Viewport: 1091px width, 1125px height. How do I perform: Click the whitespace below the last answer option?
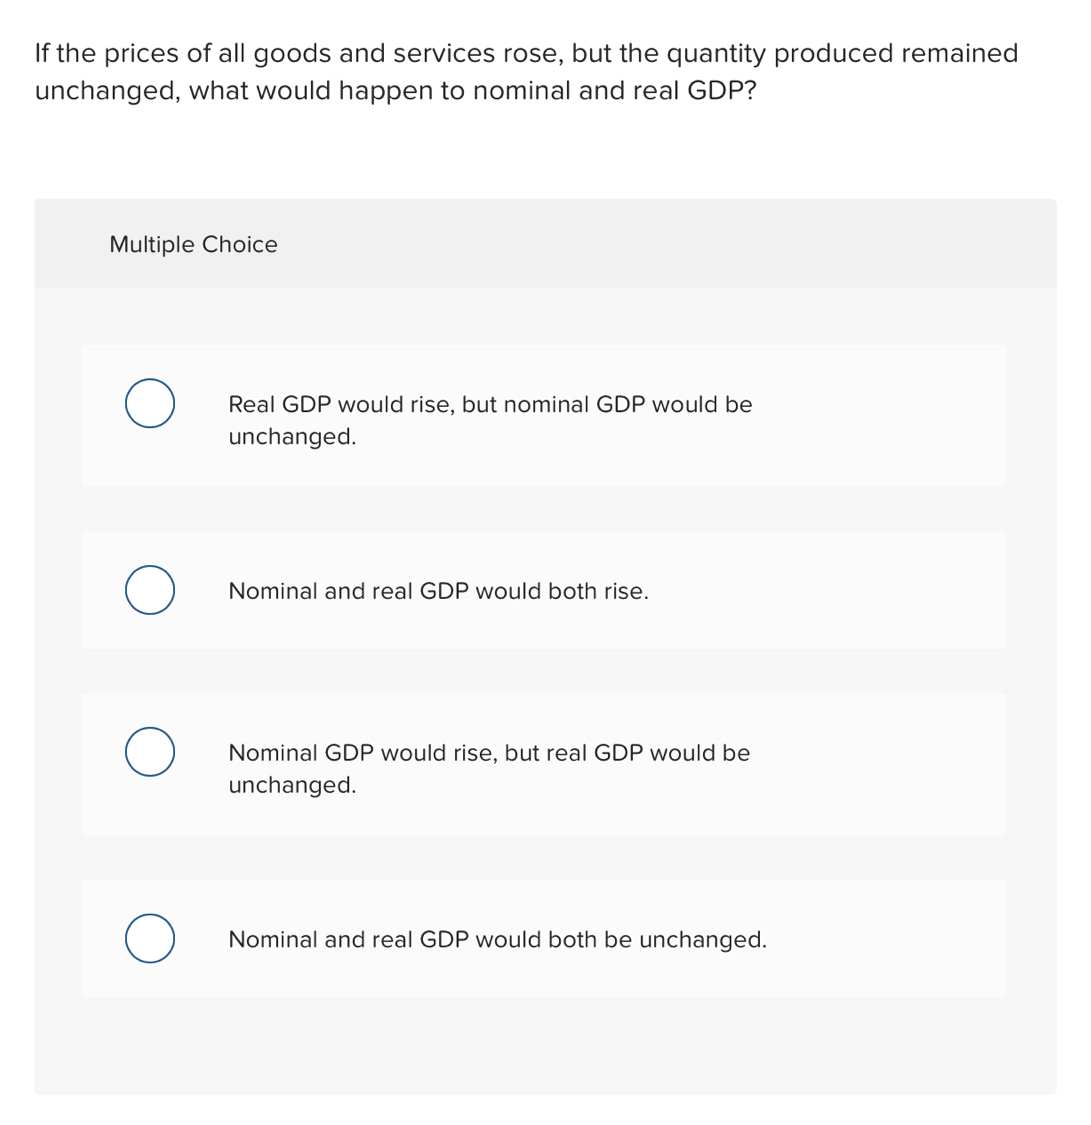pos(543,1045)
